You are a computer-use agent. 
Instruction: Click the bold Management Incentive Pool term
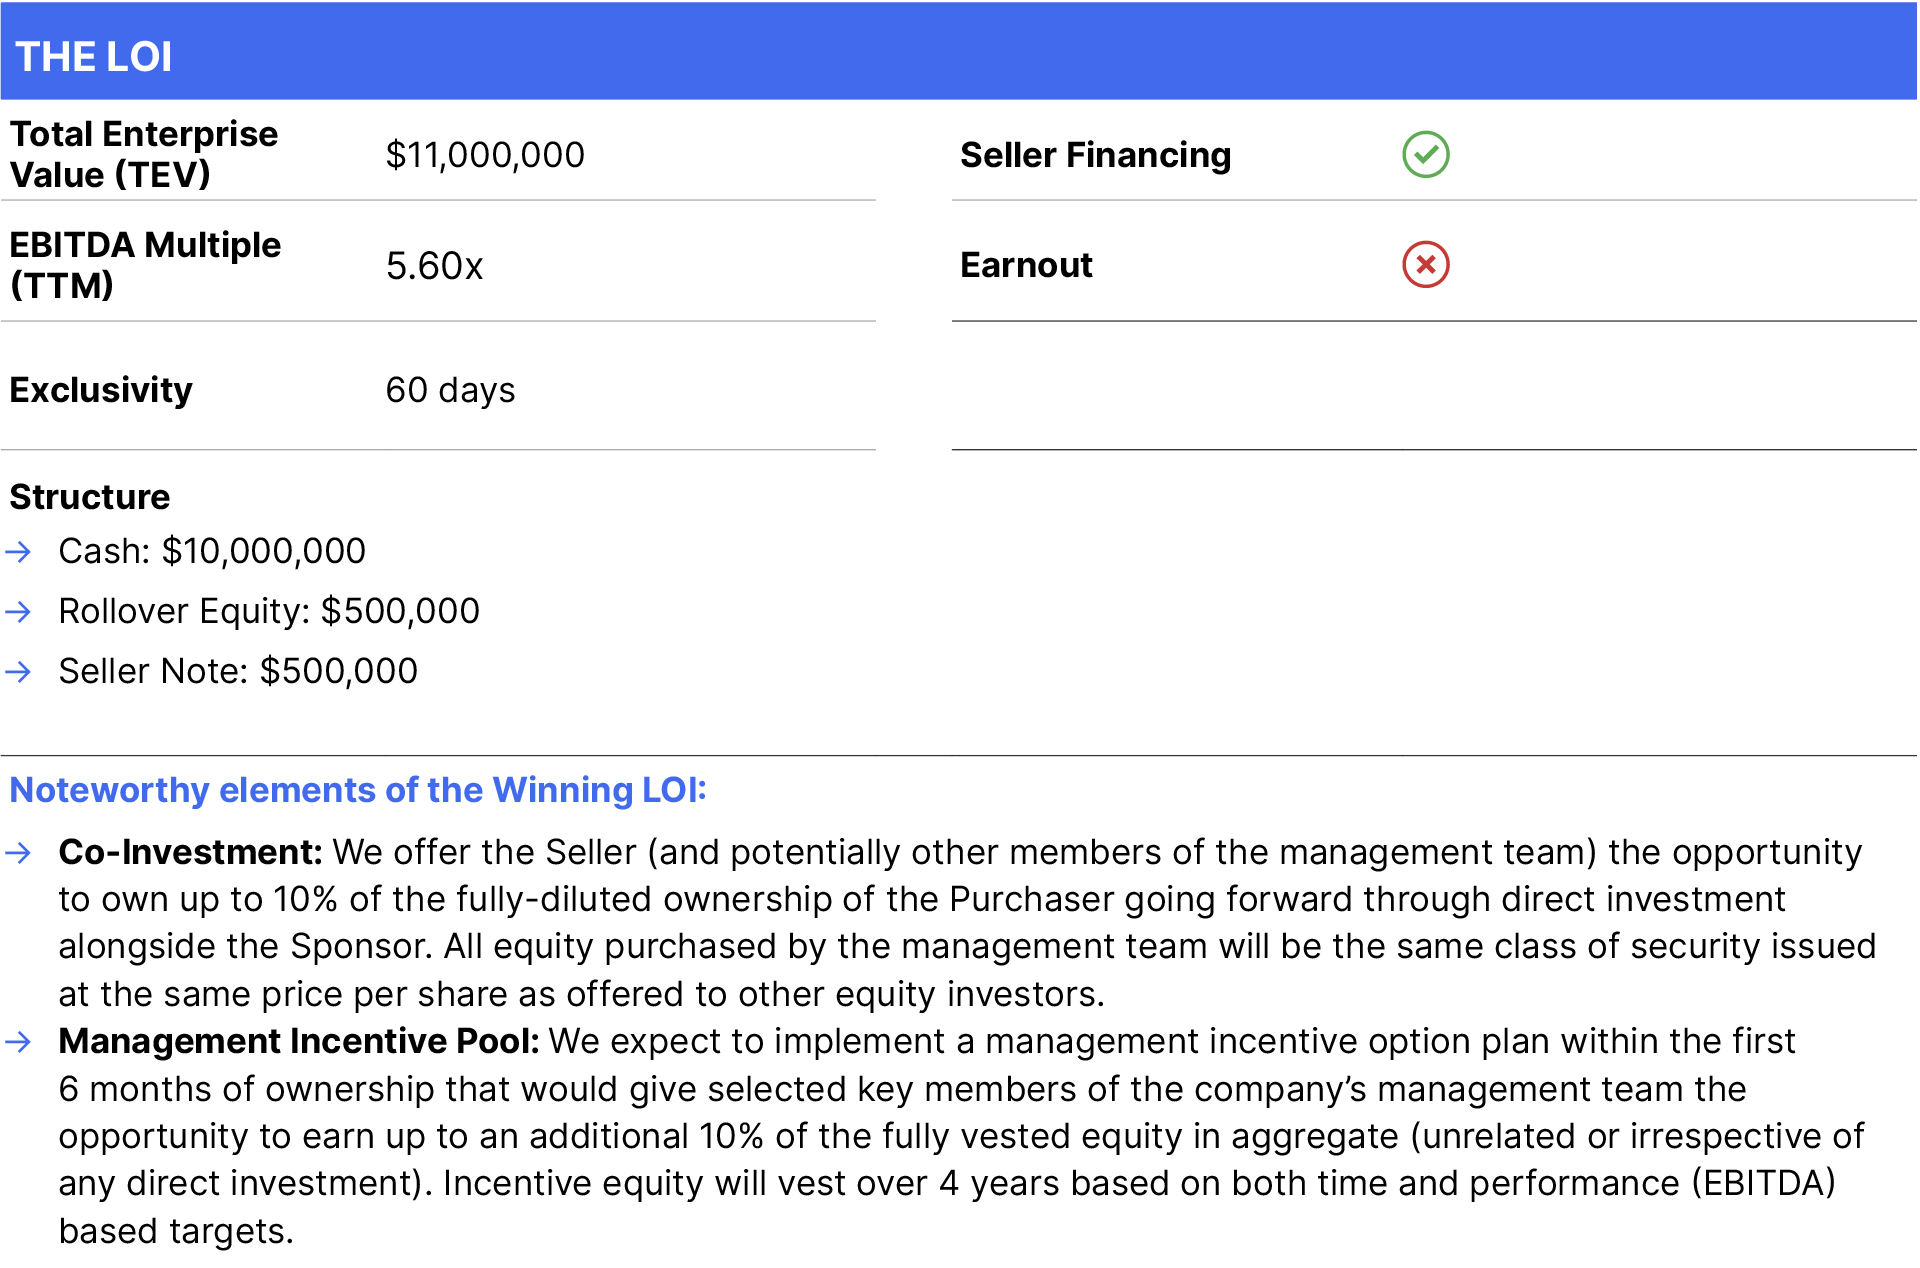coord(298,1041)
